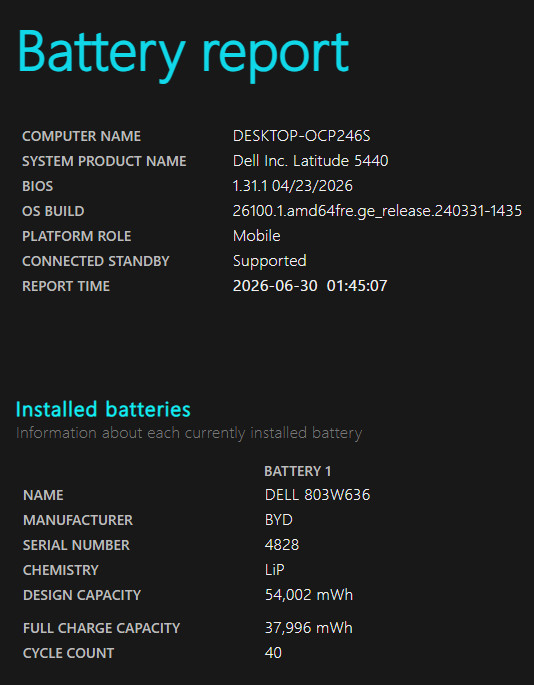The width and height of the screenshot is (534, 685).
Task: Click the COMPUTER NAME label
Action: coord(81,136)
